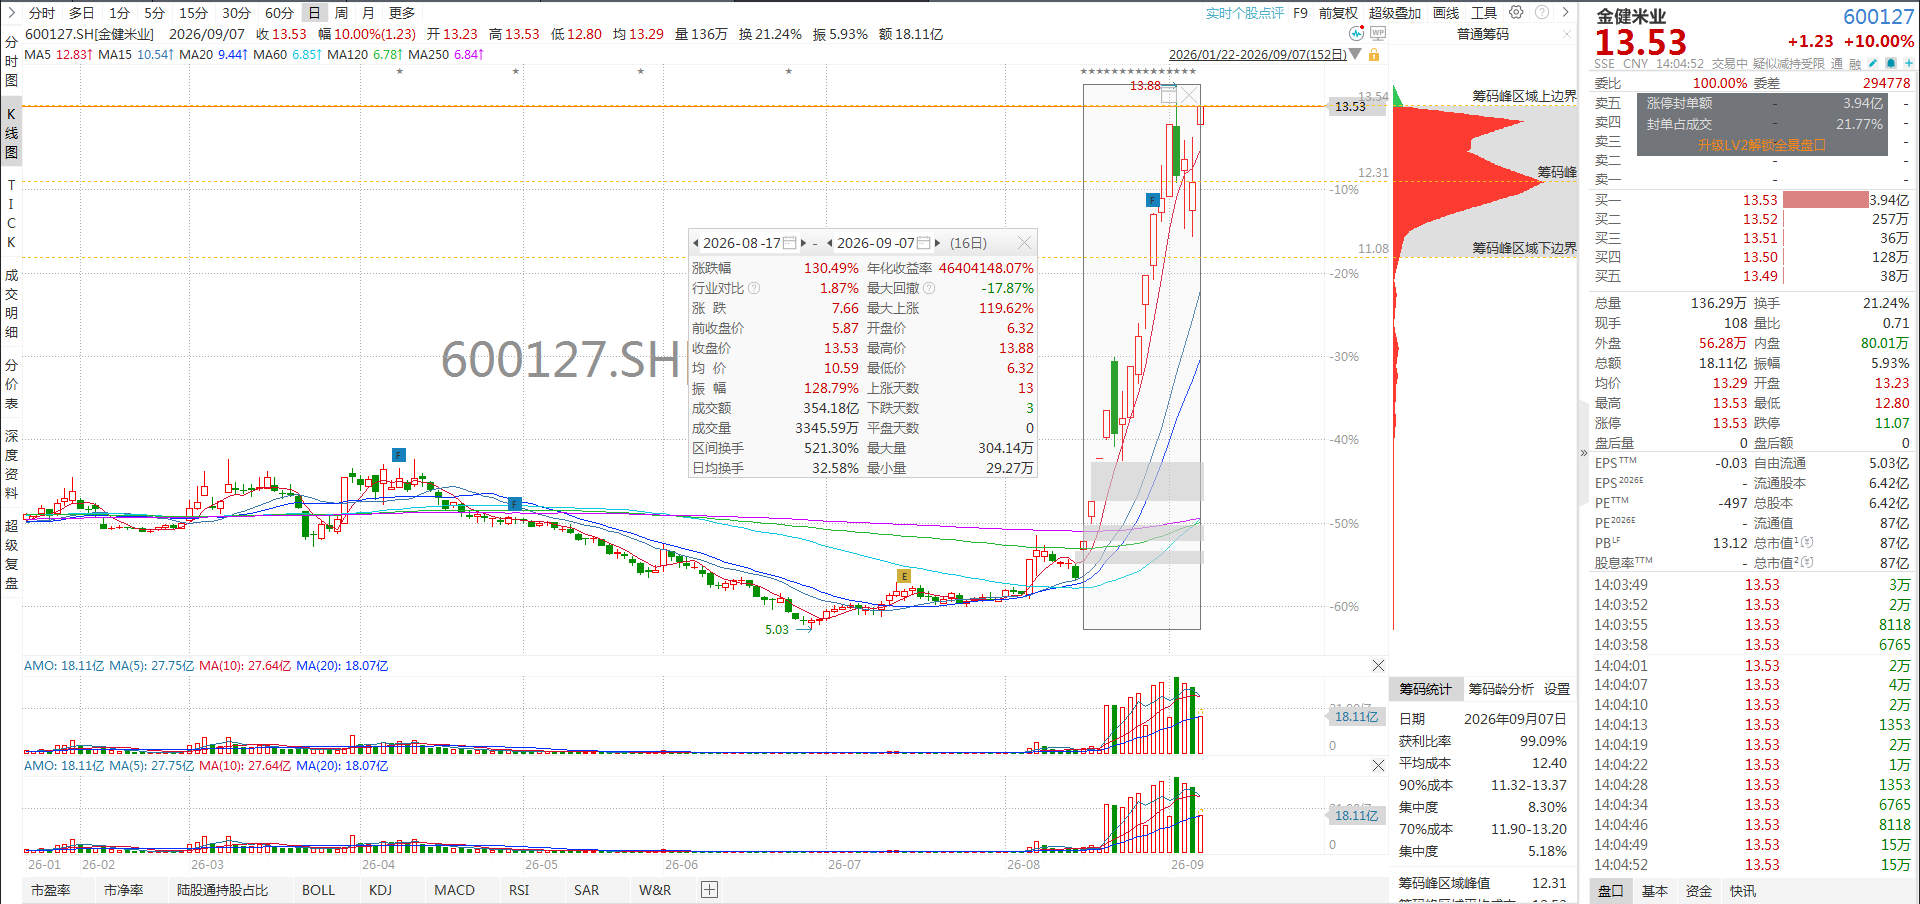1920x904 pixels.
Task: Open 分时图 view in left sidebar
Action: [x=11, y=61]
